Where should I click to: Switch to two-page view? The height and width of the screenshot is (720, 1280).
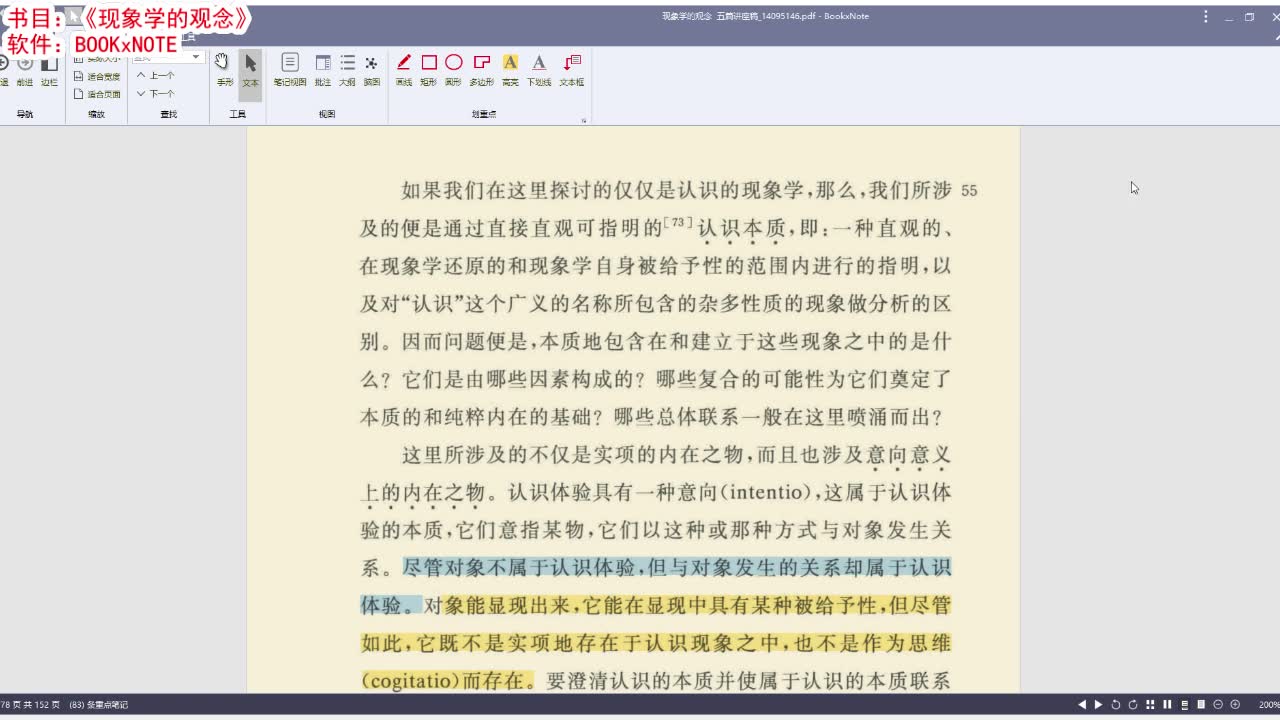pos(1167,704)
